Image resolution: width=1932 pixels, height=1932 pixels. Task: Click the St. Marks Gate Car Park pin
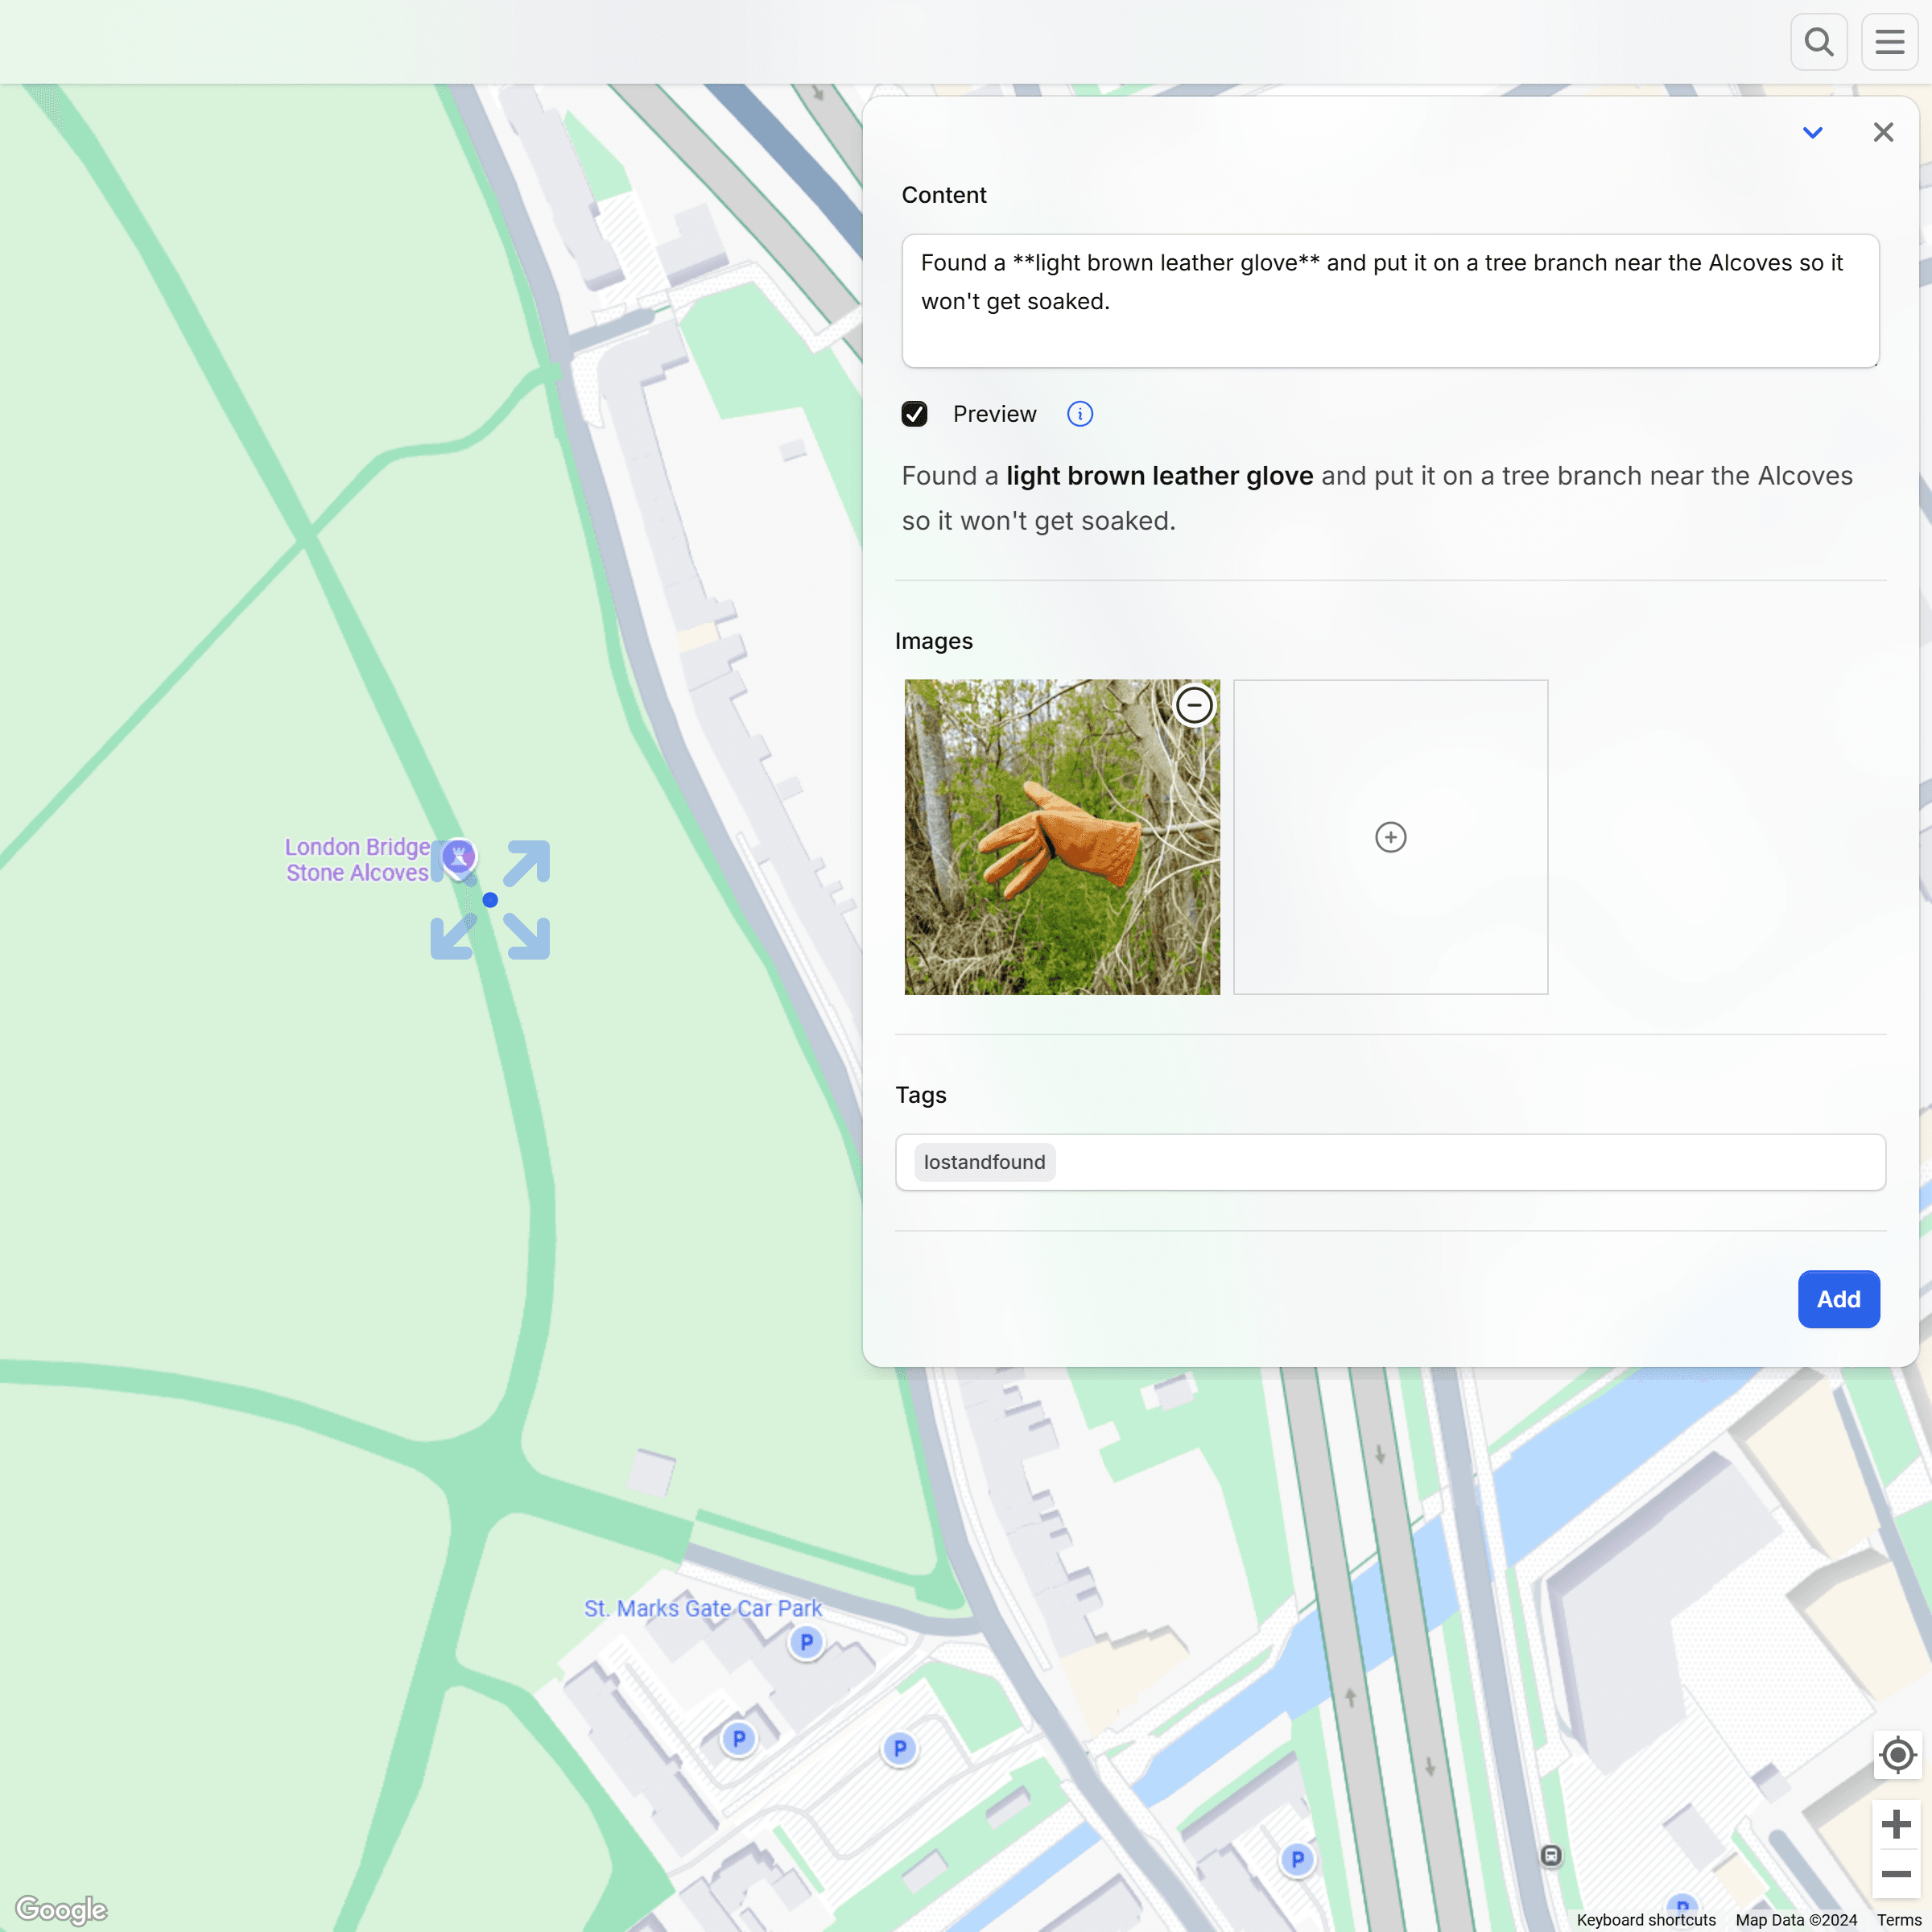click(x=806, y=1642)
